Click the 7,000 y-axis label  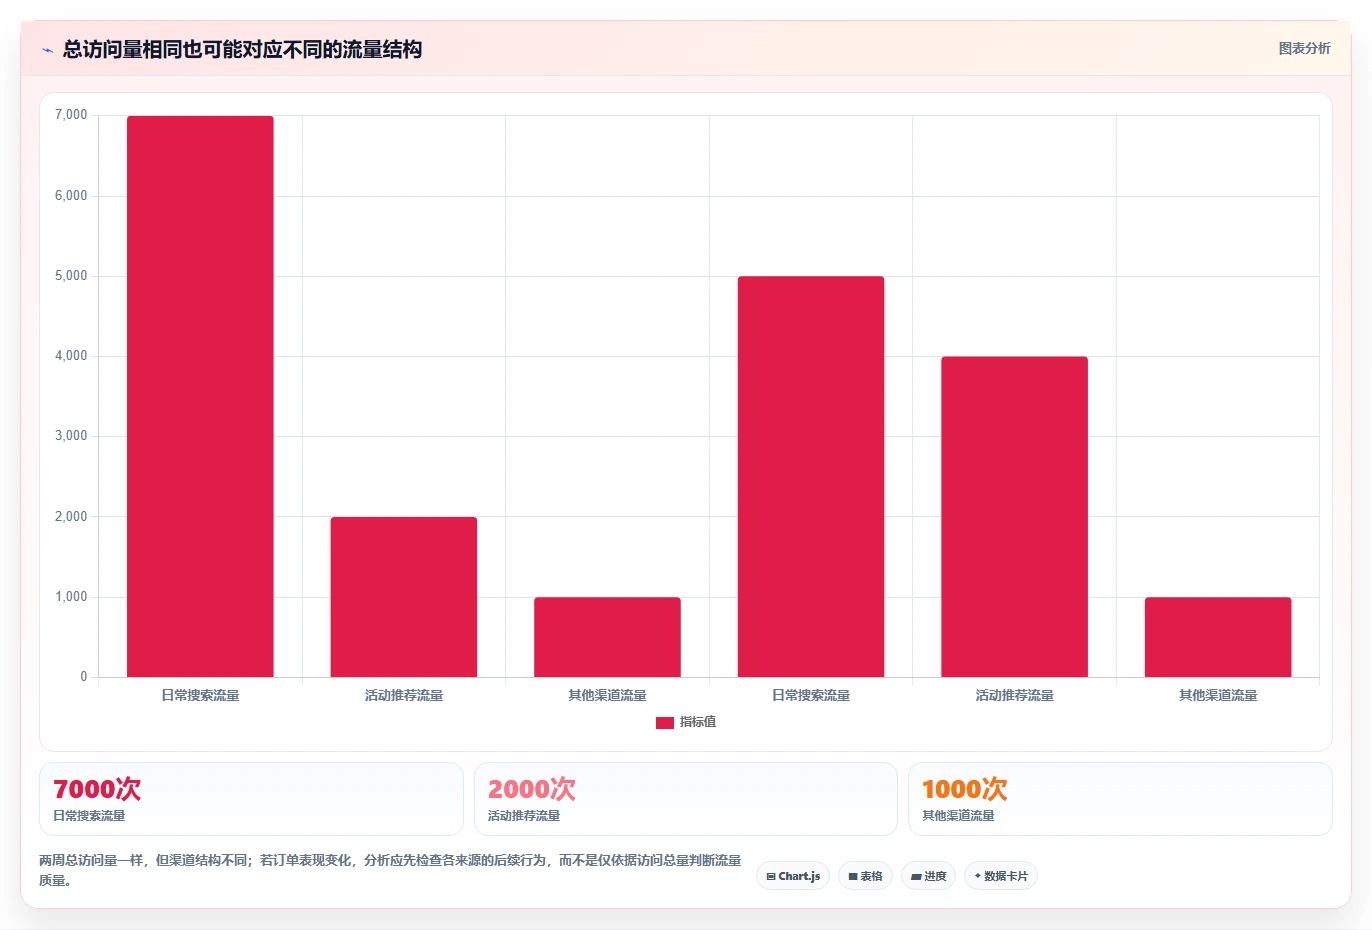pyautogui.click(x=71, y=115)
